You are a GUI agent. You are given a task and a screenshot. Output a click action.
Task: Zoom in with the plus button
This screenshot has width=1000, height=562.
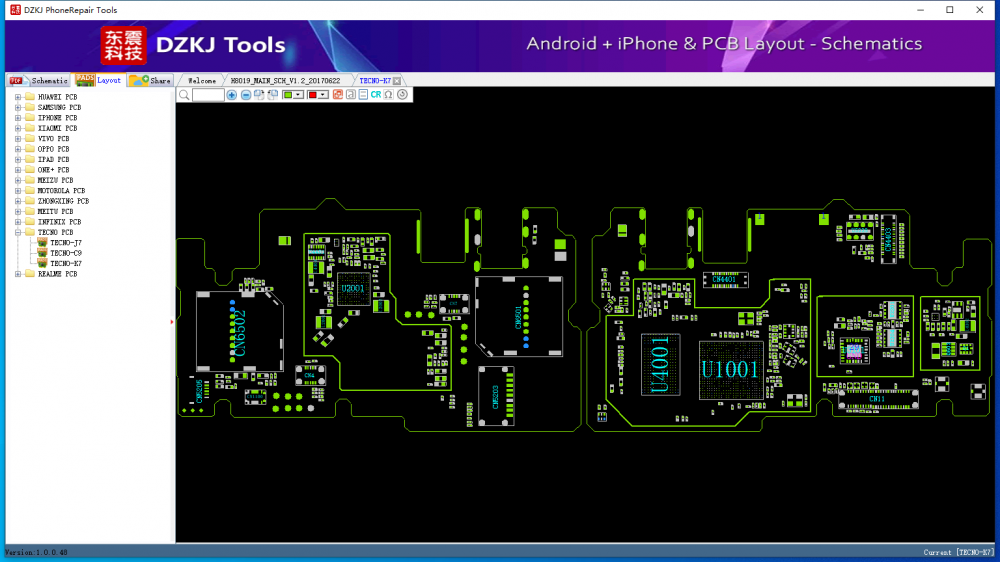click(x=232, y=95)
